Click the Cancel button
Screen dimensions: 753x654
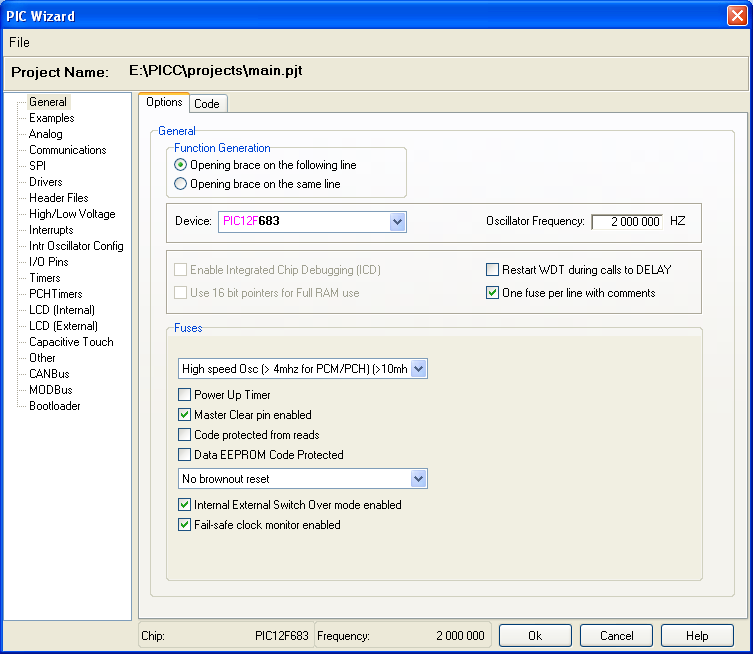click(616, 636)
